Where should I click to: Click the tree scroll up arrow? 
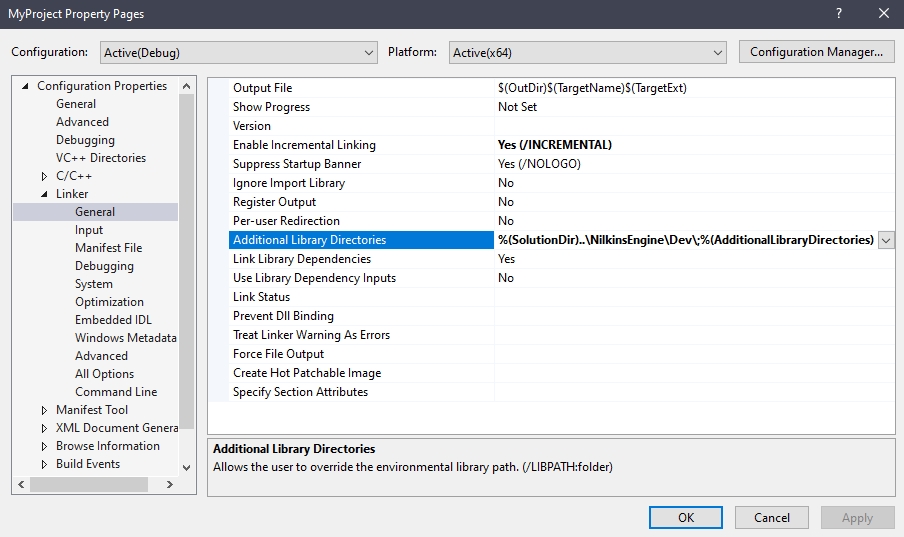point(186,86)
